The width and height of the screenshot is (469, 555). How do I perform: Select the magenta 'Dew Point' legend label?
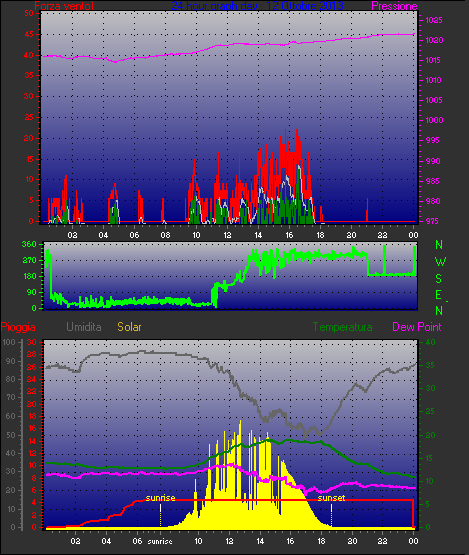[x=417, y=327]
